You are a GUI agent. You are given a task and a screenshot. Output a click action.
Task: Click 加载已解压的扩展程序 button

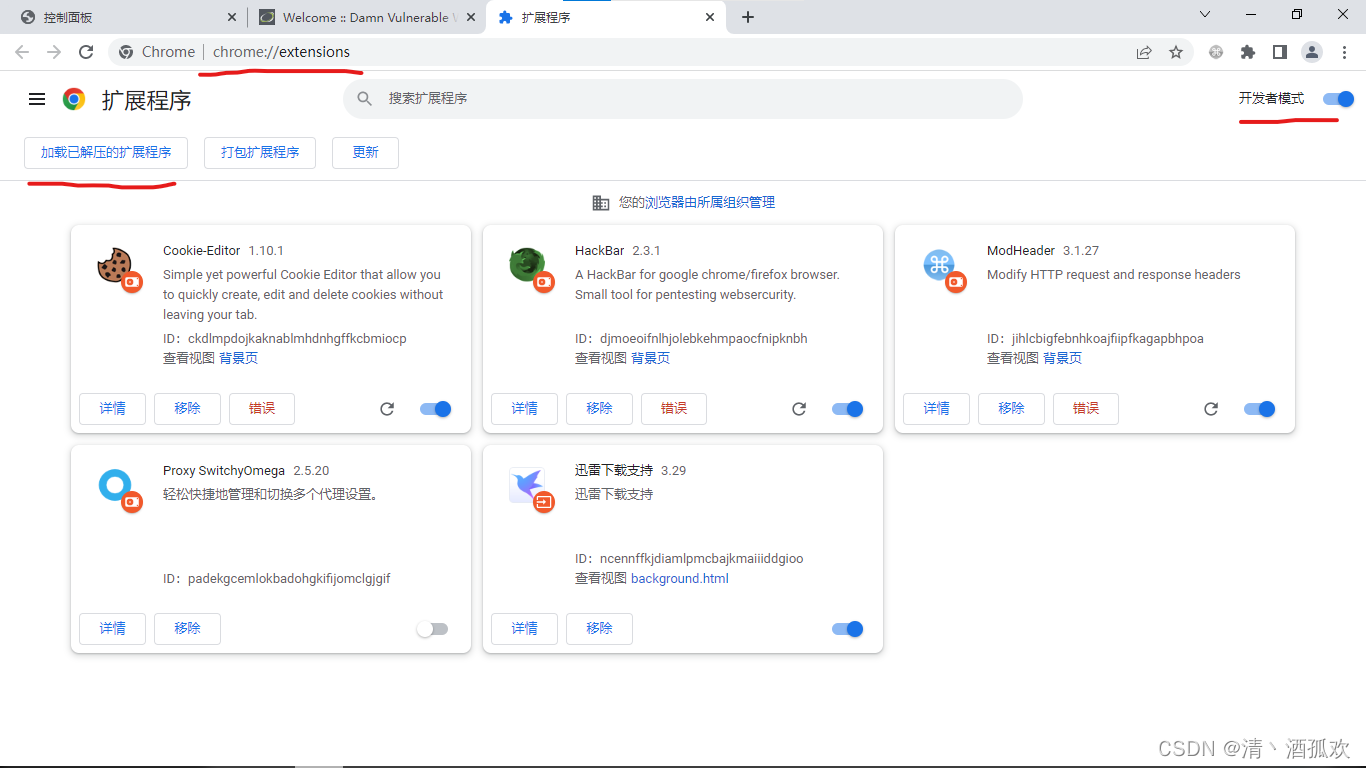point(106,153)
